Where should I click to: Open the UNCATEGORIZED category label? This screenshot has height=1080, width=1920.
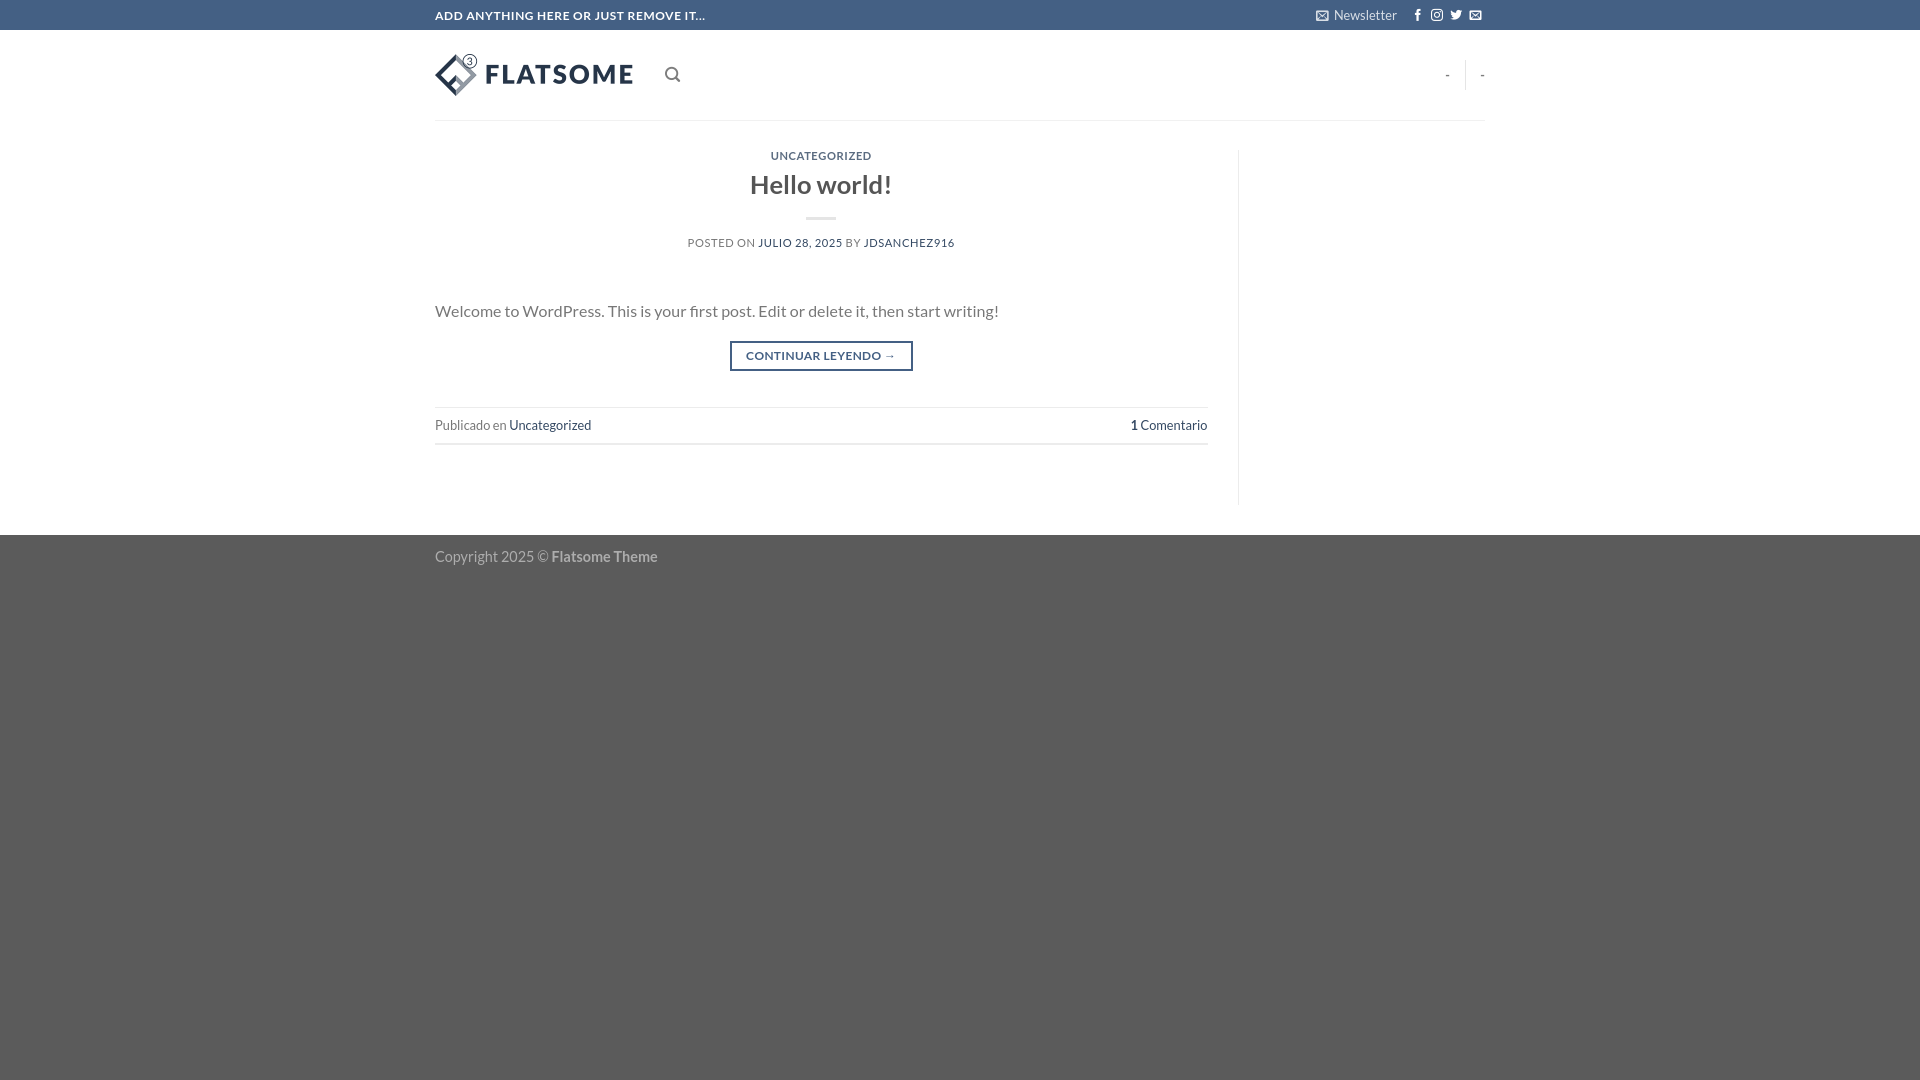tap(821, 156)
